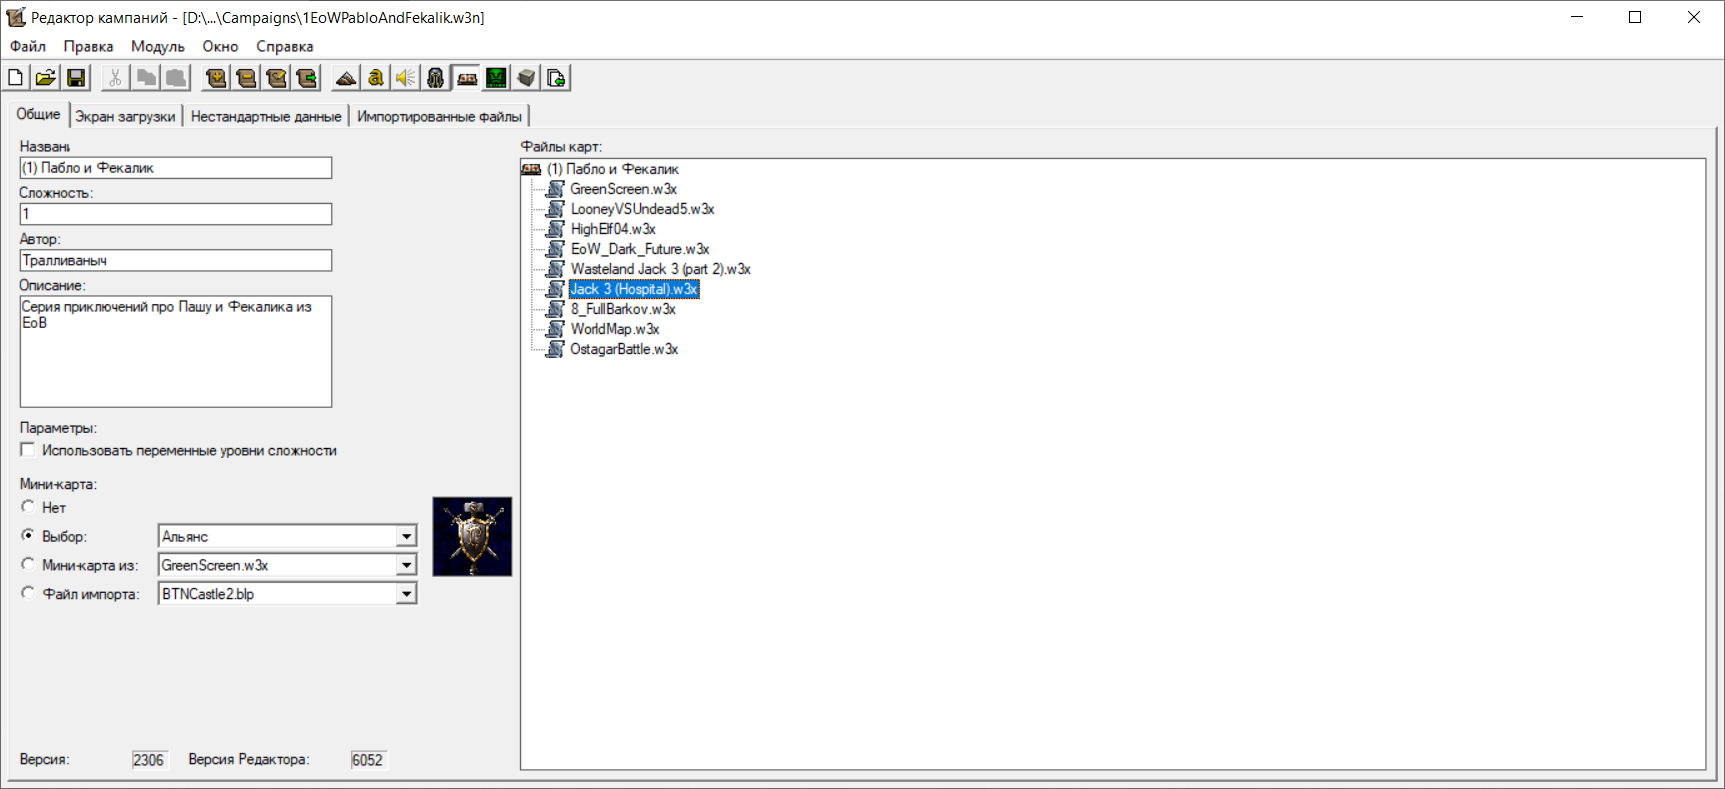Click the Сложность difficulty input field
The image size is (1725, 789).
[x=176, y=214]
